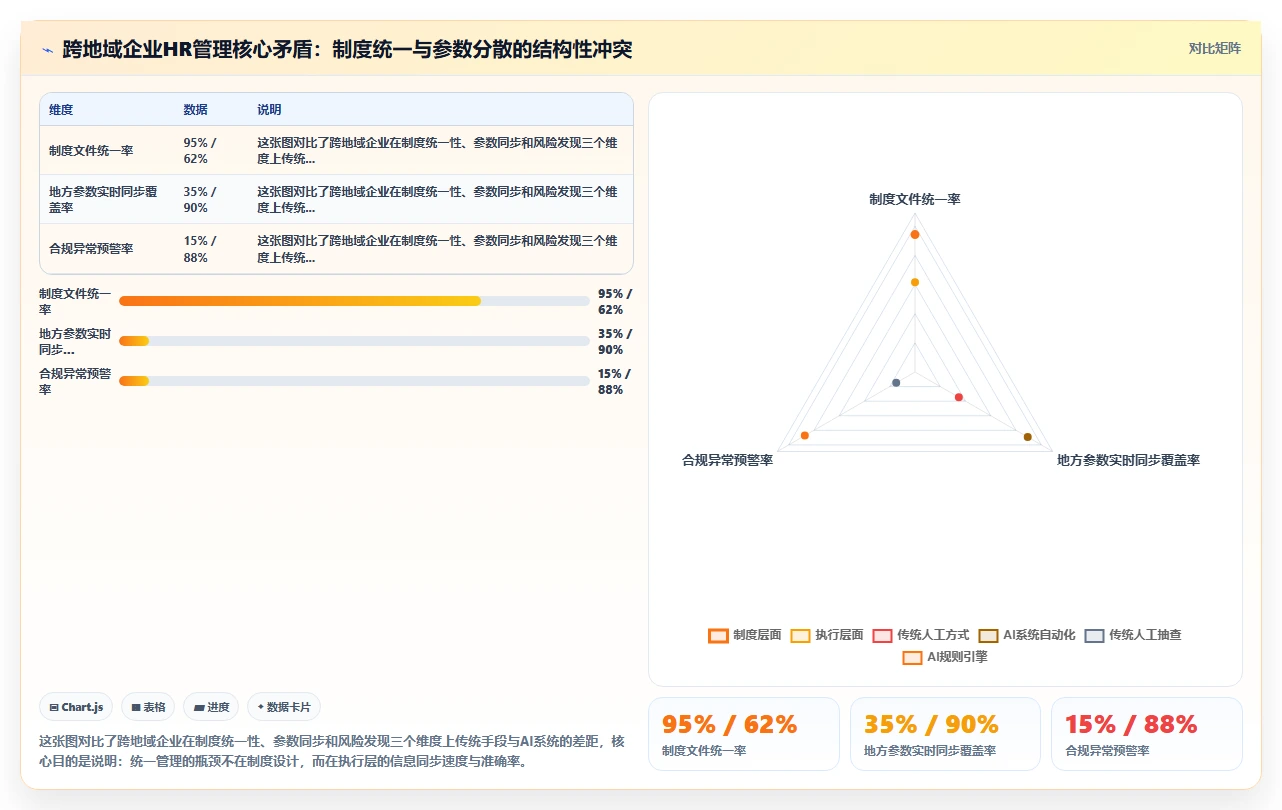Open the 95% / 62% data card

click(x=743, y=734)
